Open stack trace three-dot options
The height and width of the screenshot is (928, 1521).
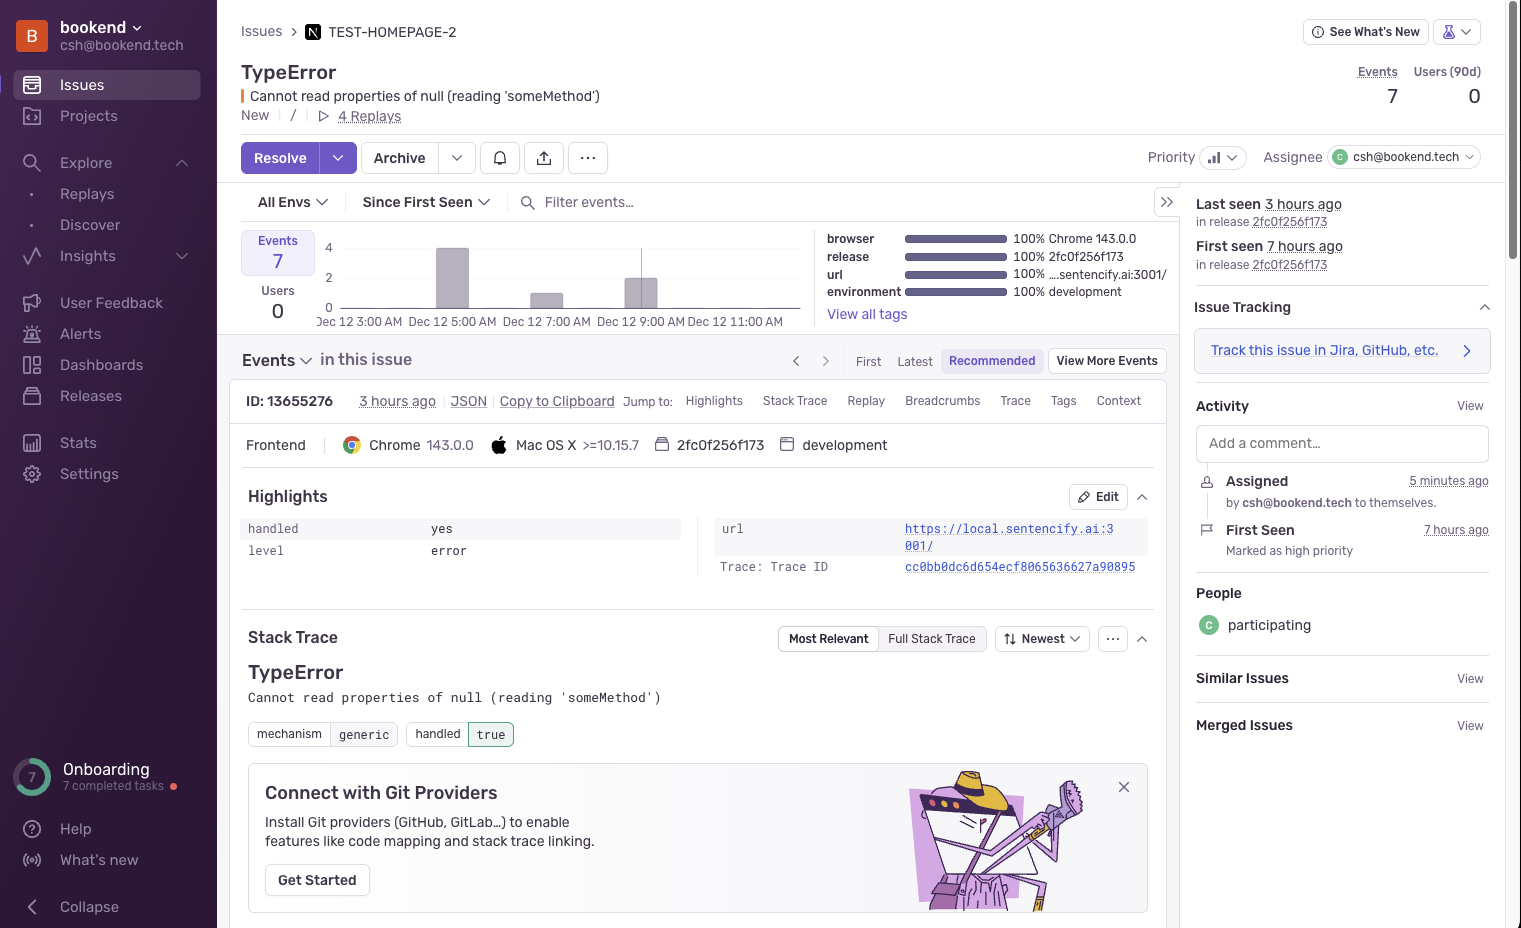pos(1112,639)
